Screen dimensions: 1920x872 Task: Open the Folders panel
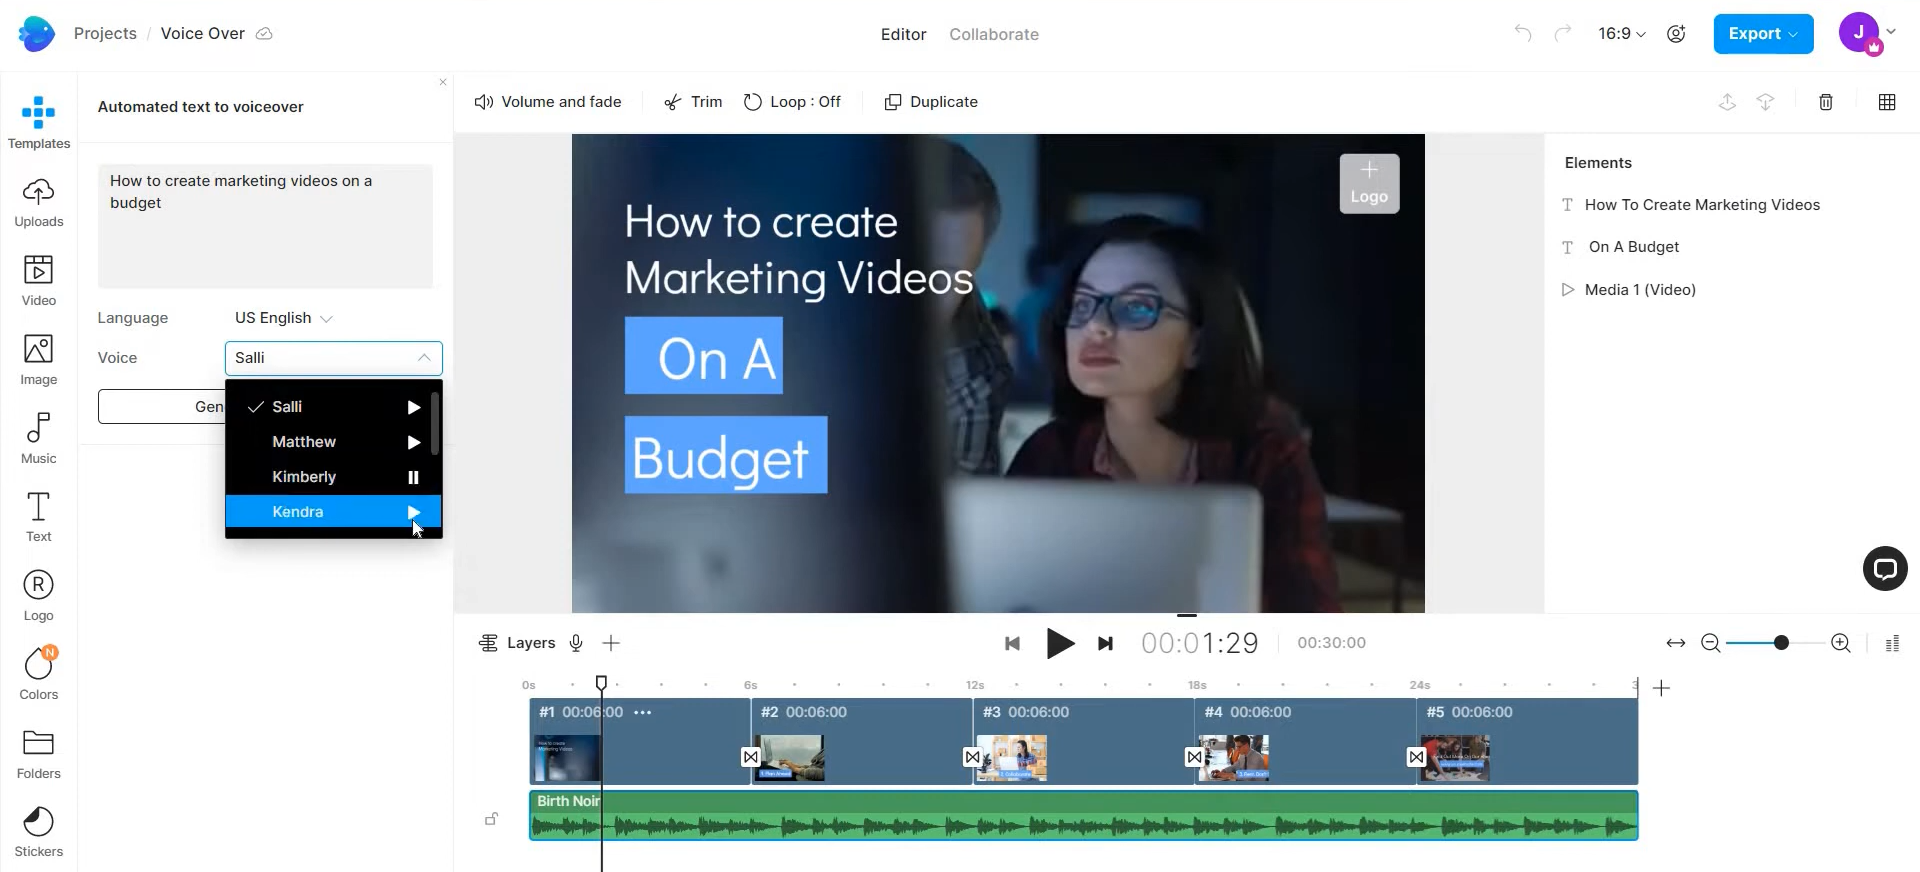click(x=39, y=754)
